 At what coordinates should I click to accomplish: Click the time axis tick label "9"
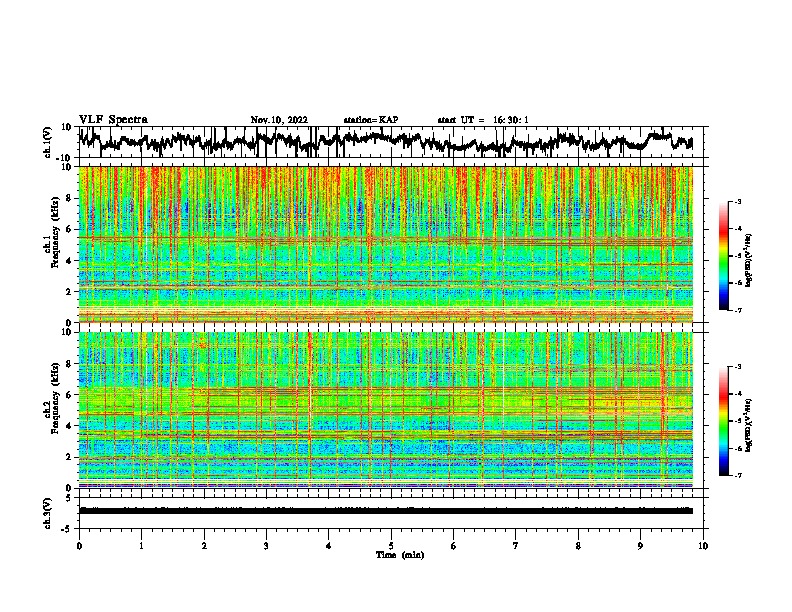point(641,546)
